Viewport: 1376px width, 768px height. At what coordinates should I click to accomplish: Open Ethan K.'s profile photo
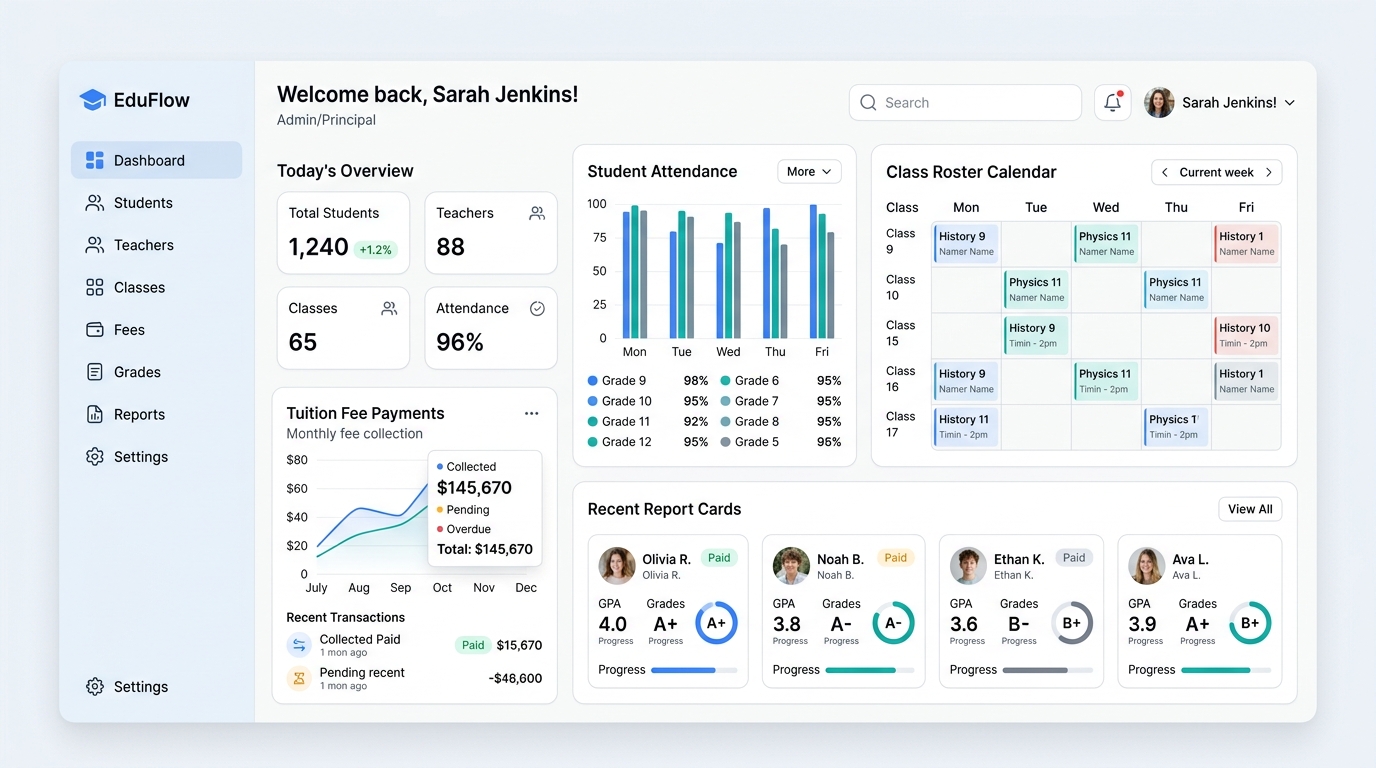coord(968,566)
